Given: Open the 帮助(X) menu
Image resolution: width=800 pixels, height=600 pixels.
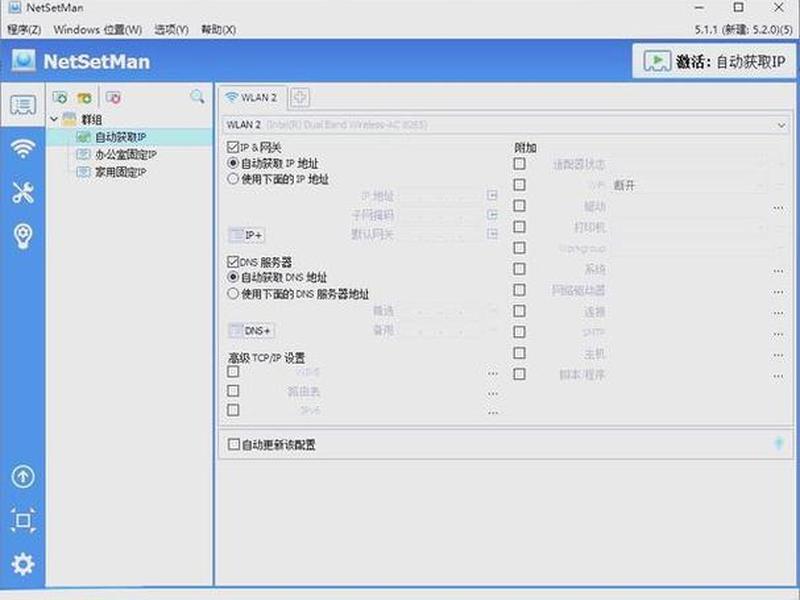Looking at the screenshot, I should [218, 30].
